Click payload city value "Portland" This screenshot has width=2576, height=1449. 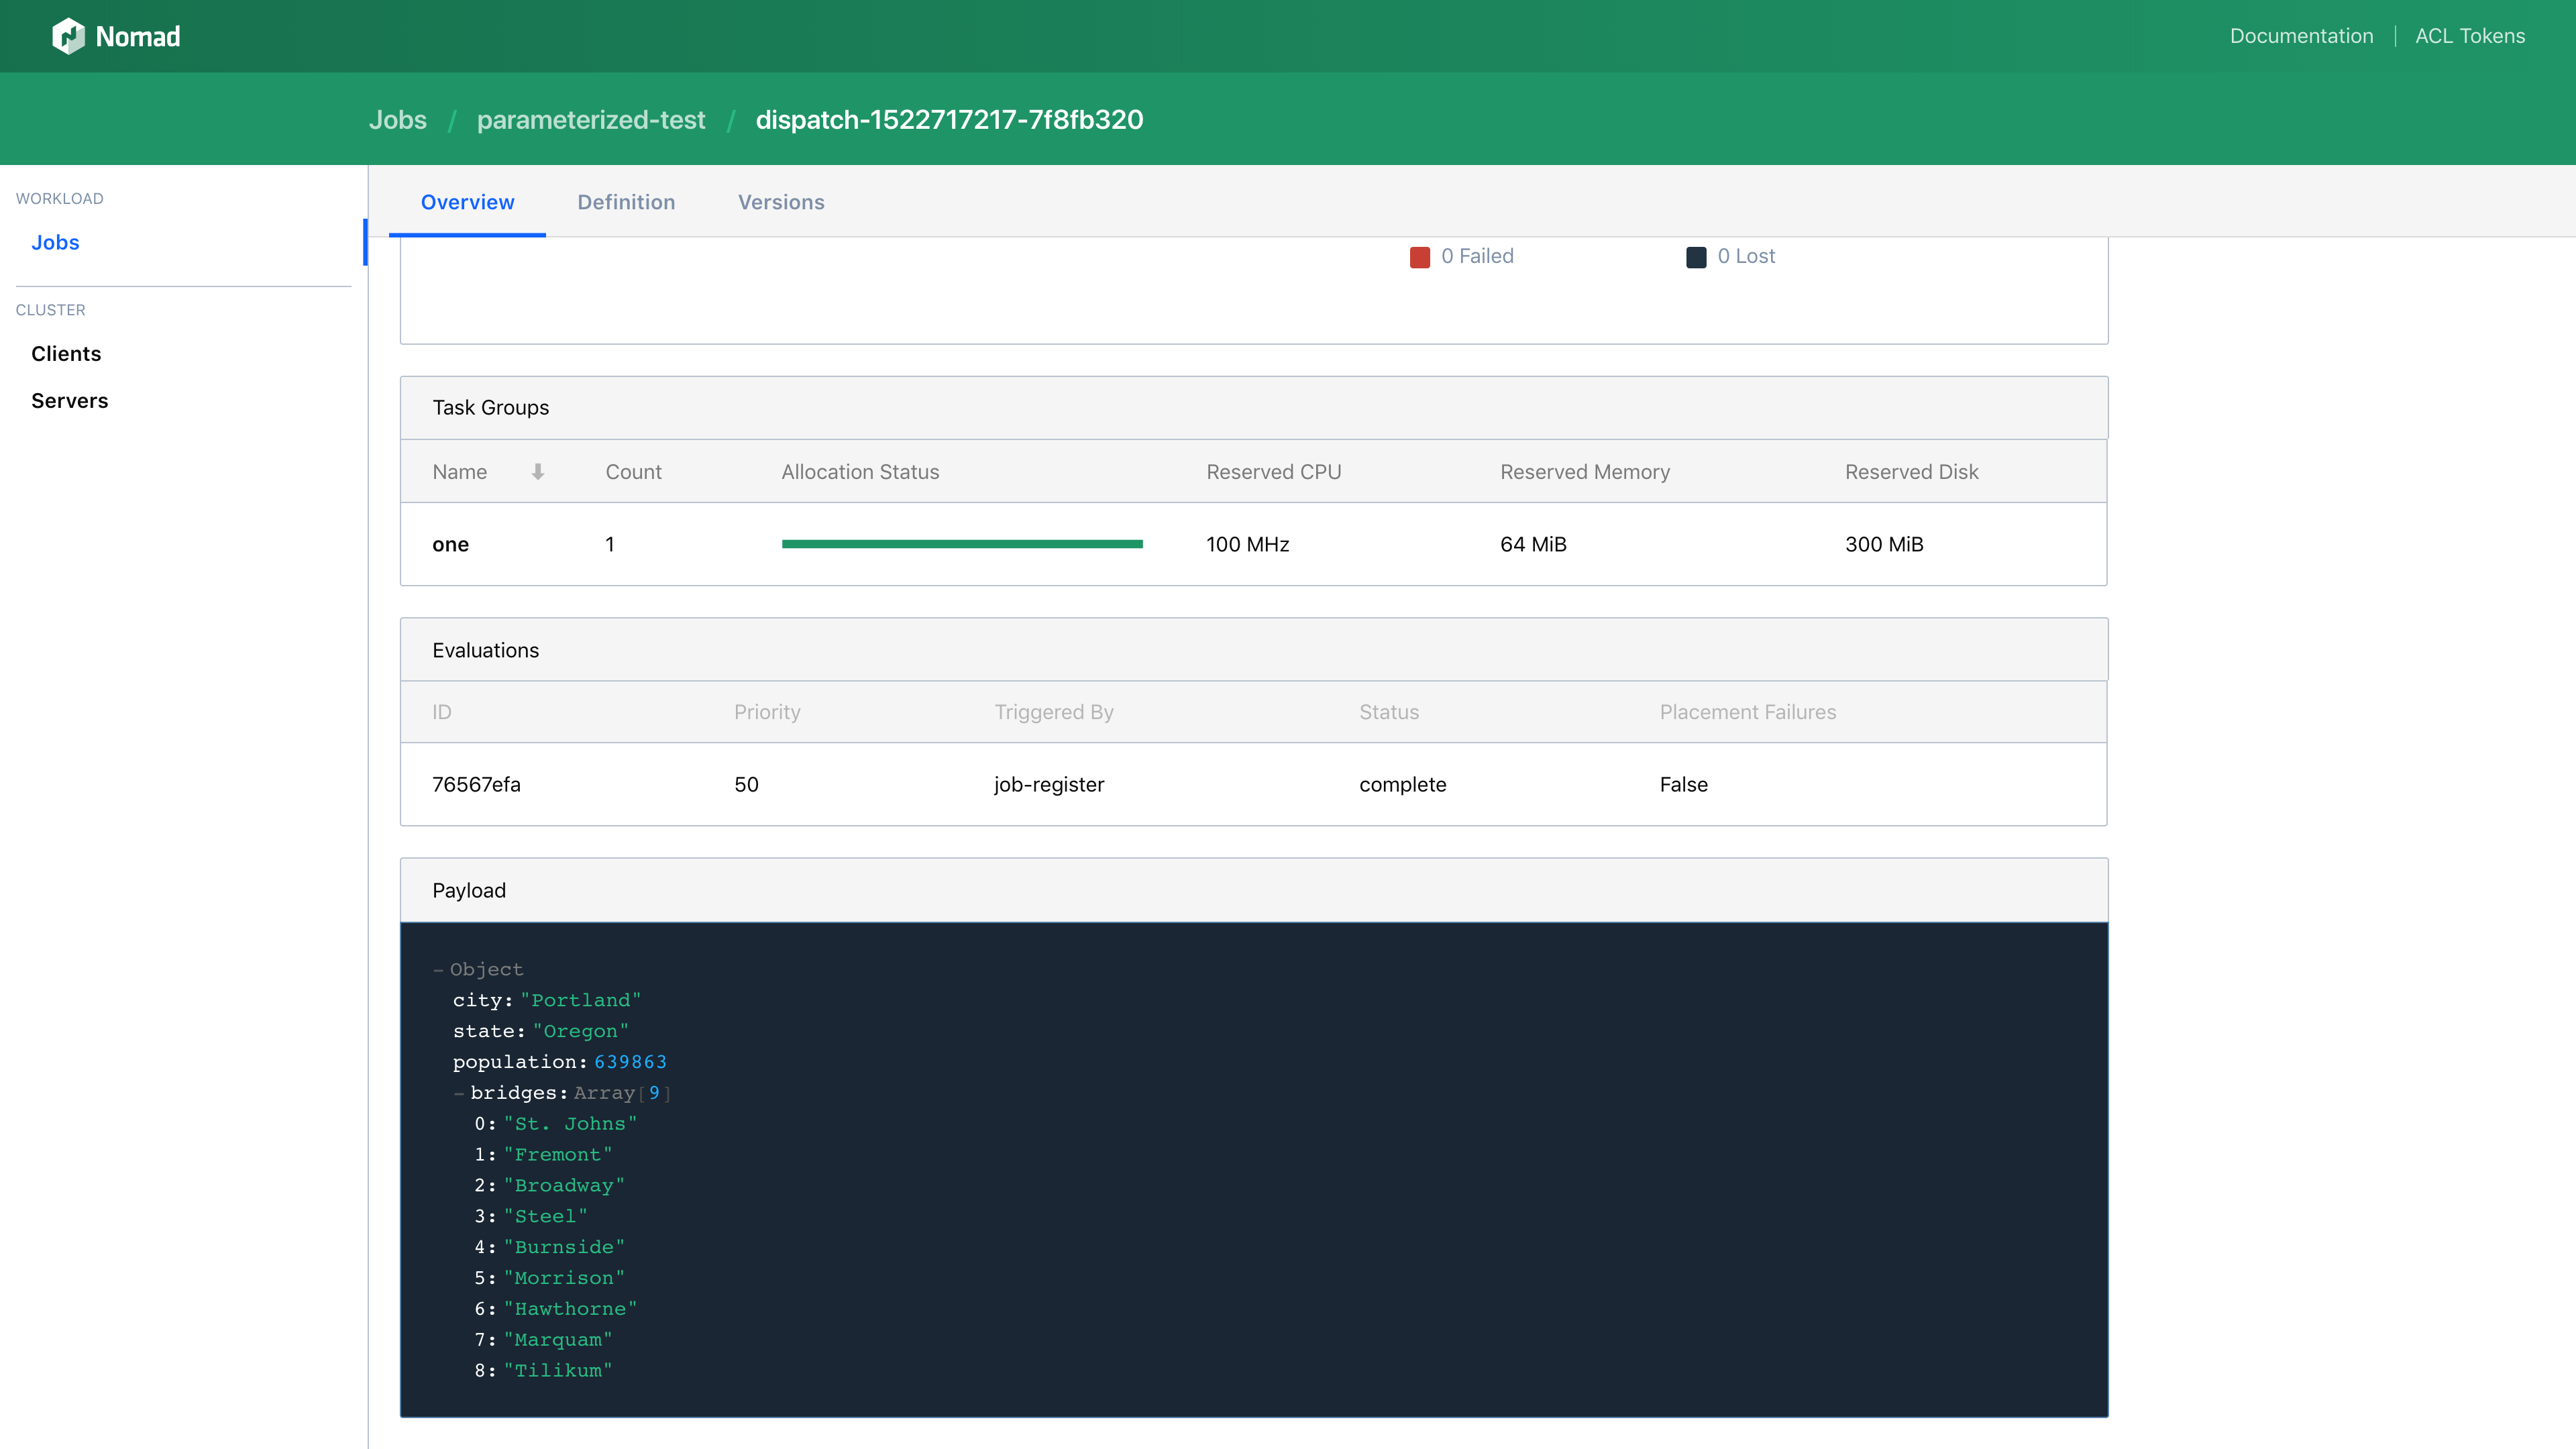click(x=580, y=1001)
